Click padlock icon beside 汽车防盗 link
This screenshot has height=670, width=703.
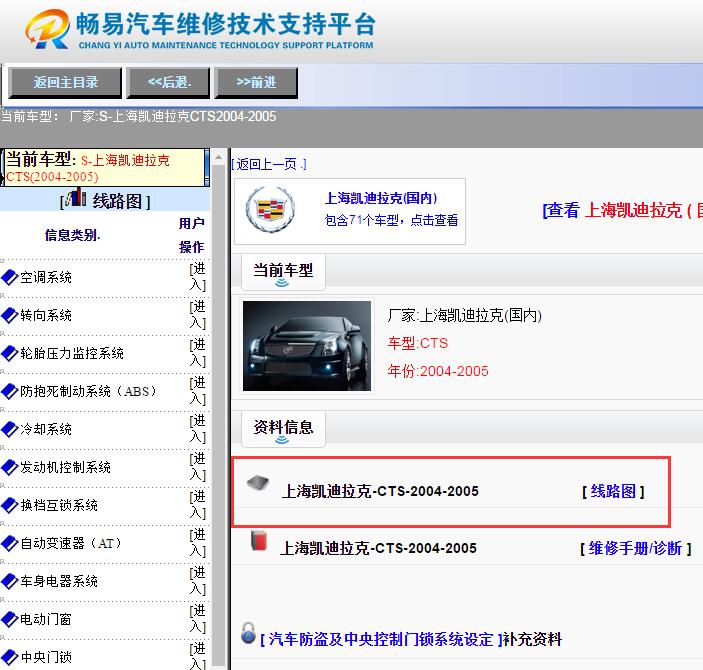tap(248, 633)
